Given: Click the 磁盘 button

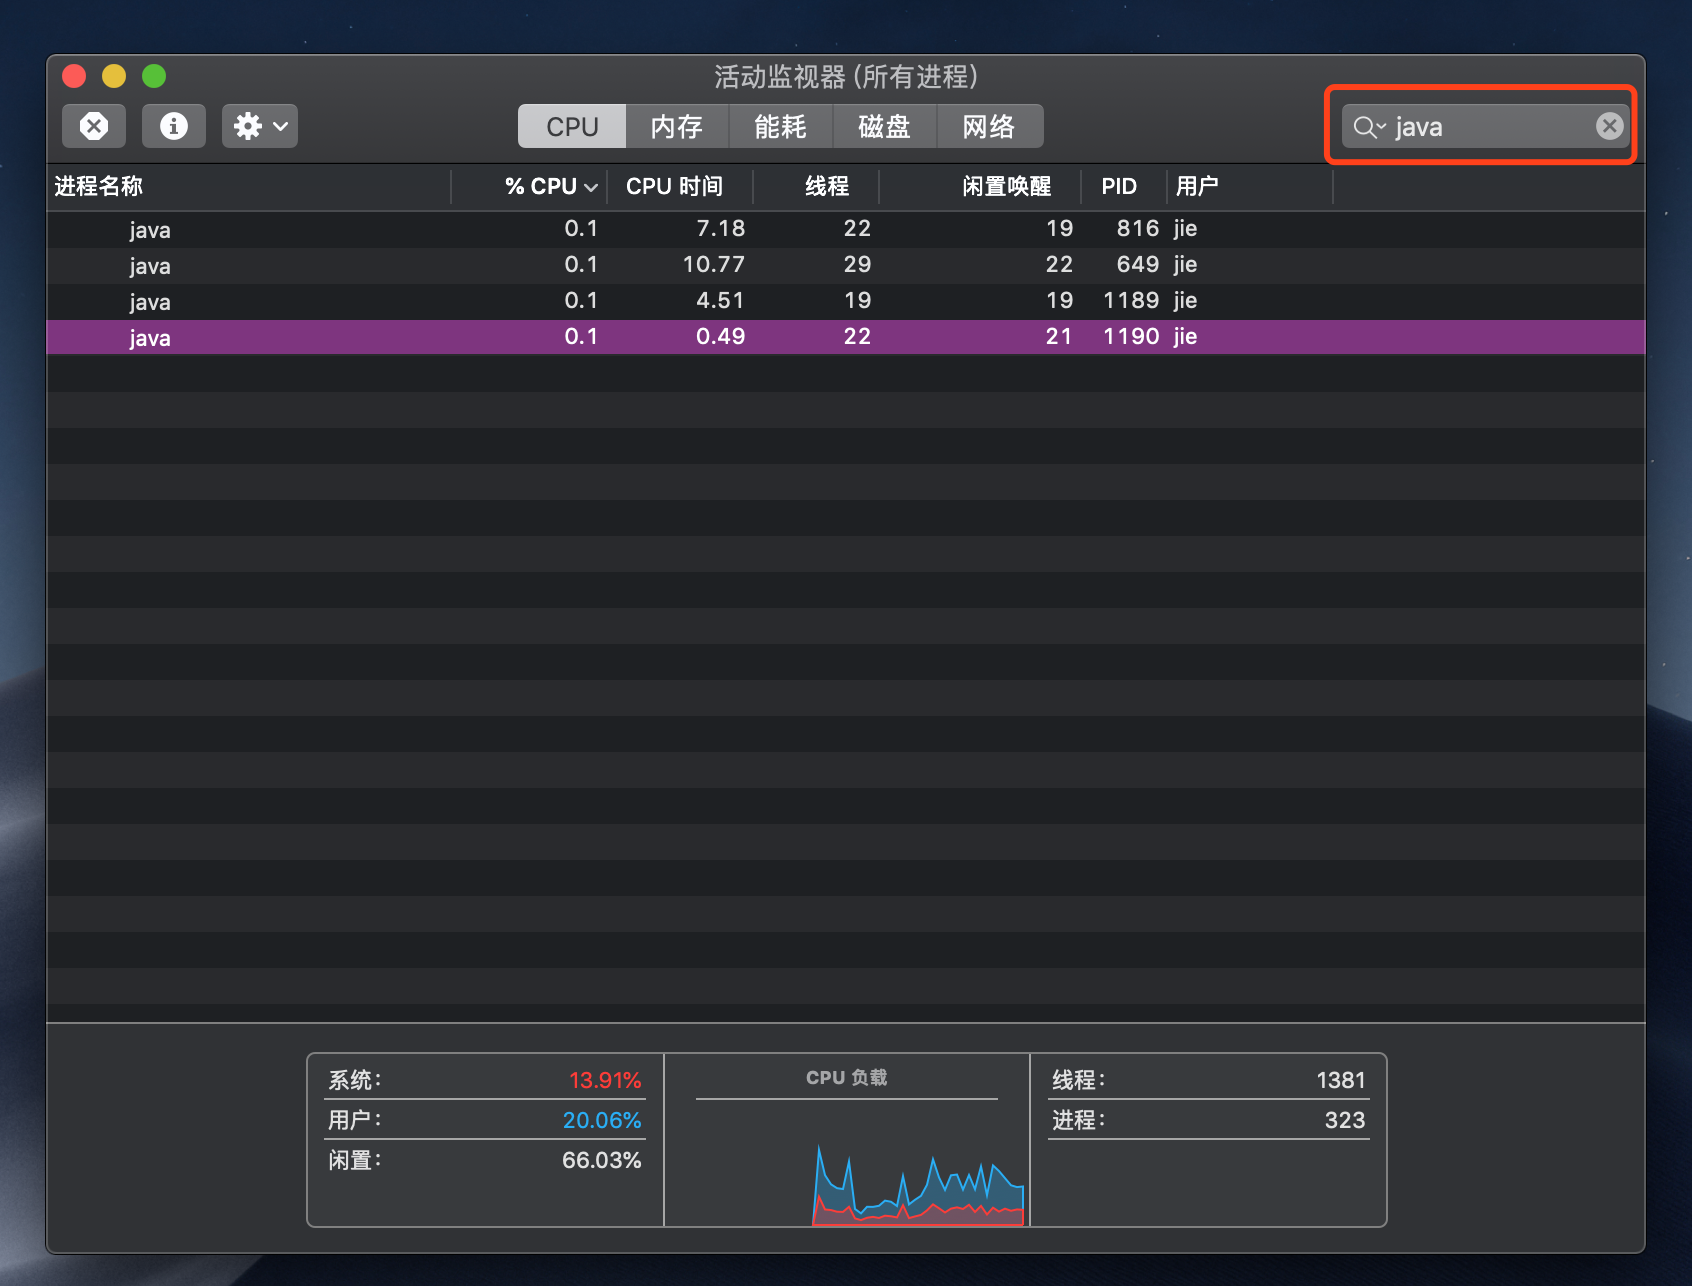Looking at the screenshot, I should click(885, 126).
